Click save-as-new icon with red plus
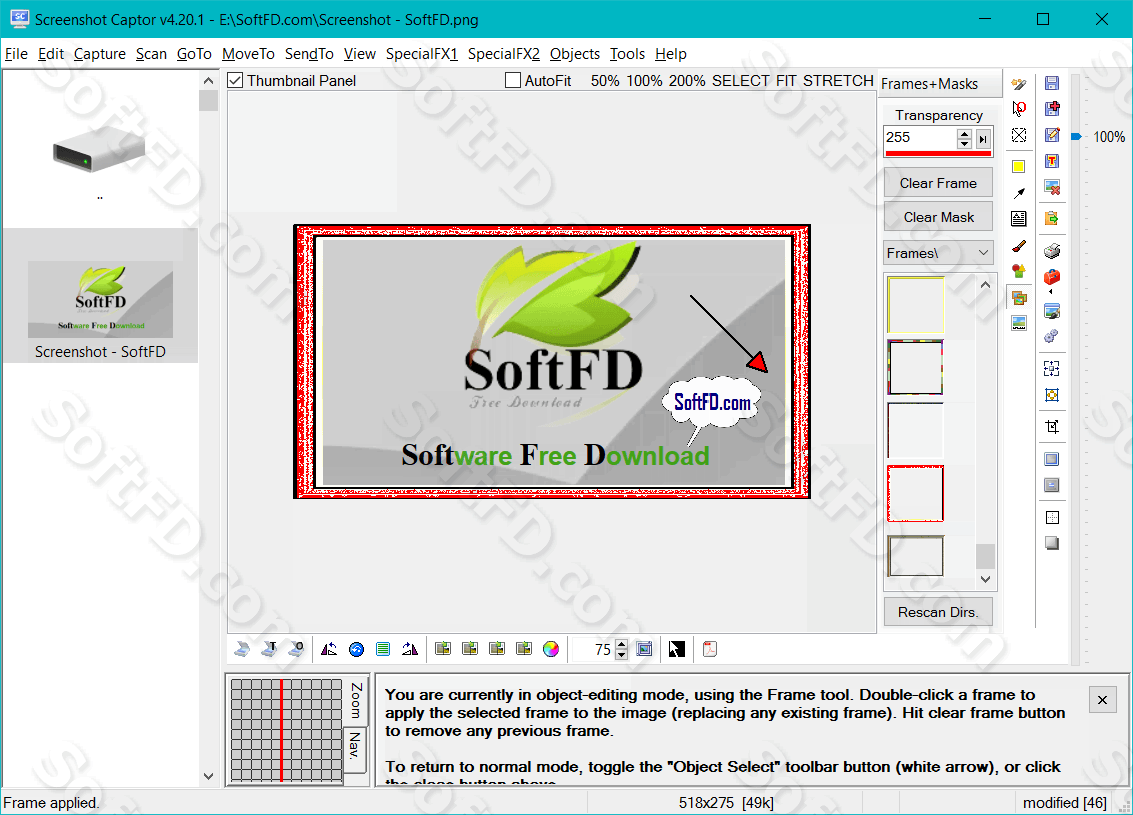 pos(1052,108)
